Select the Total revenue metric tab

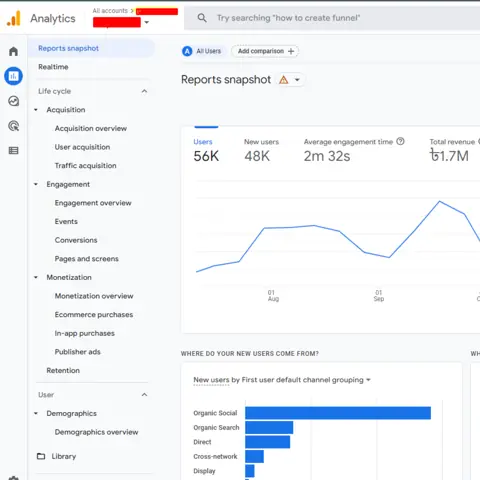pos(454,151)
